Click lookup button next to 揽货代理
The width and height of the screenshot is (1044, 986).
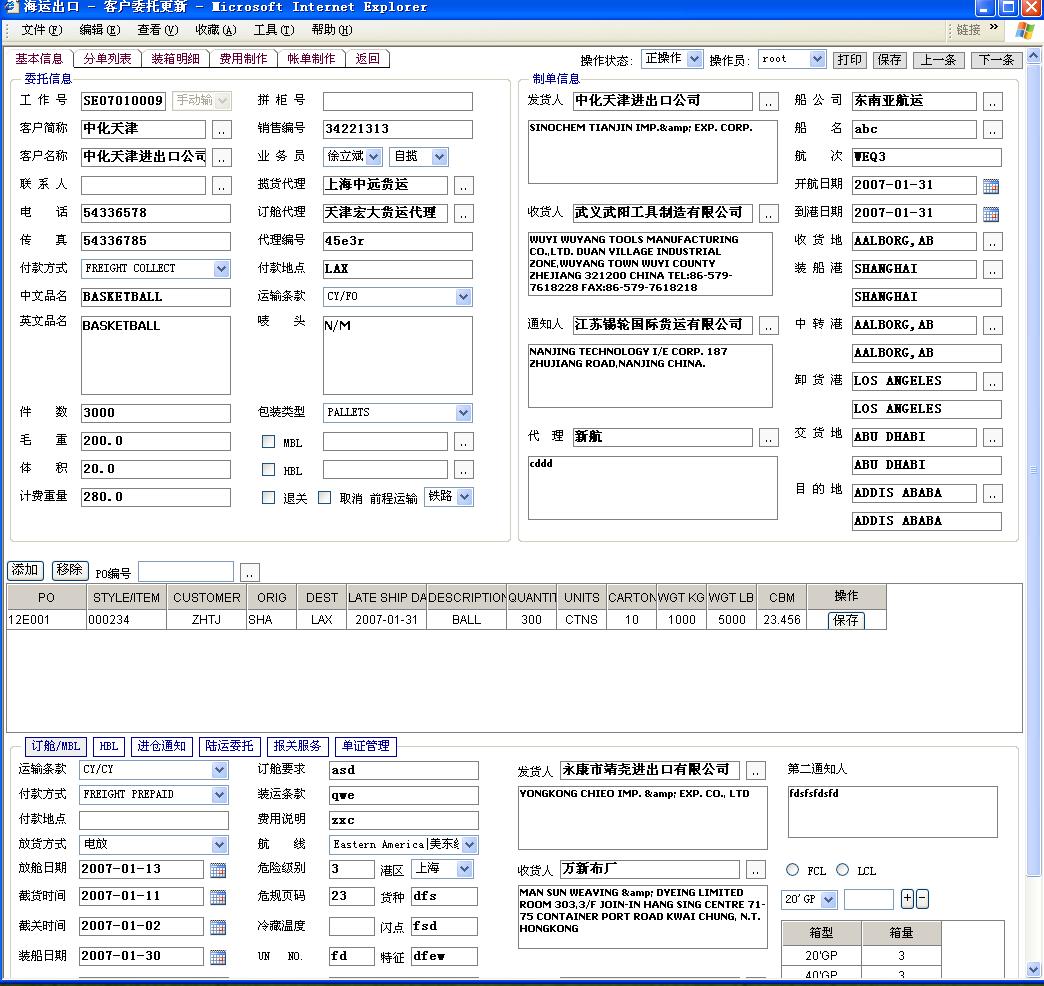[463, 185]
